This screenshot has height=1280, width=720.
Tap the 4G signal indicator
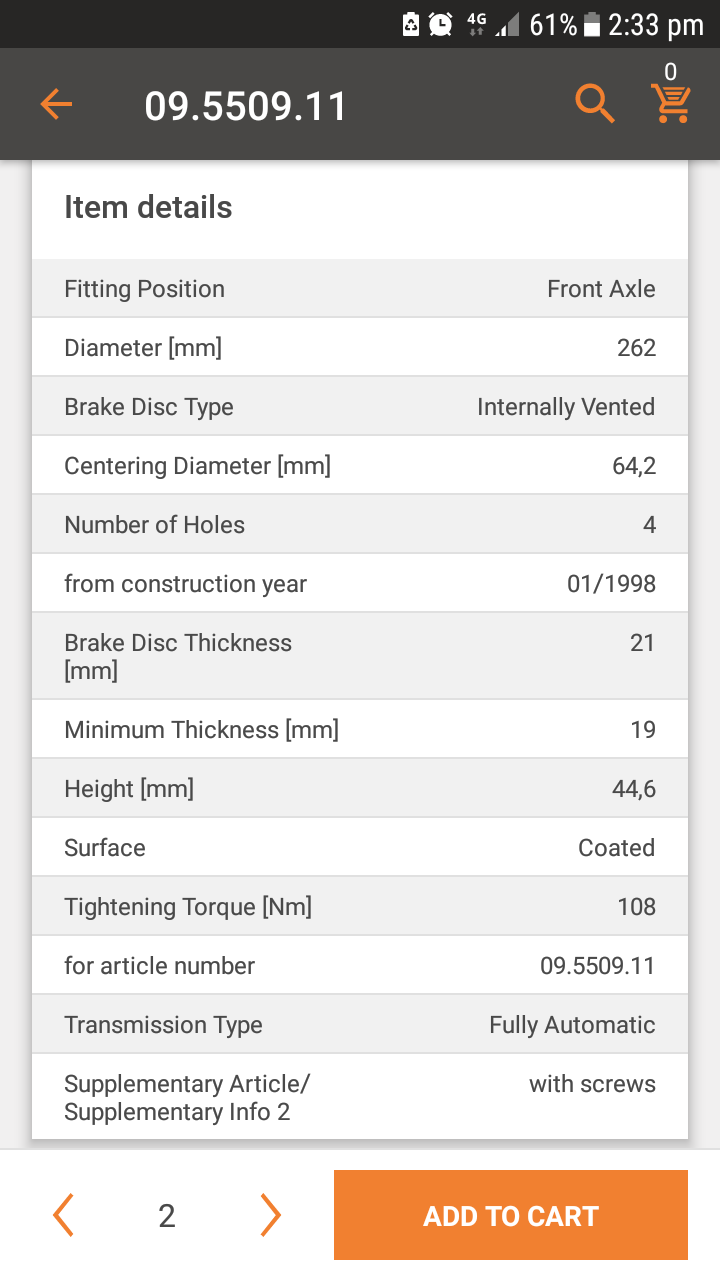pyautogui.click(x=476, y=25)
